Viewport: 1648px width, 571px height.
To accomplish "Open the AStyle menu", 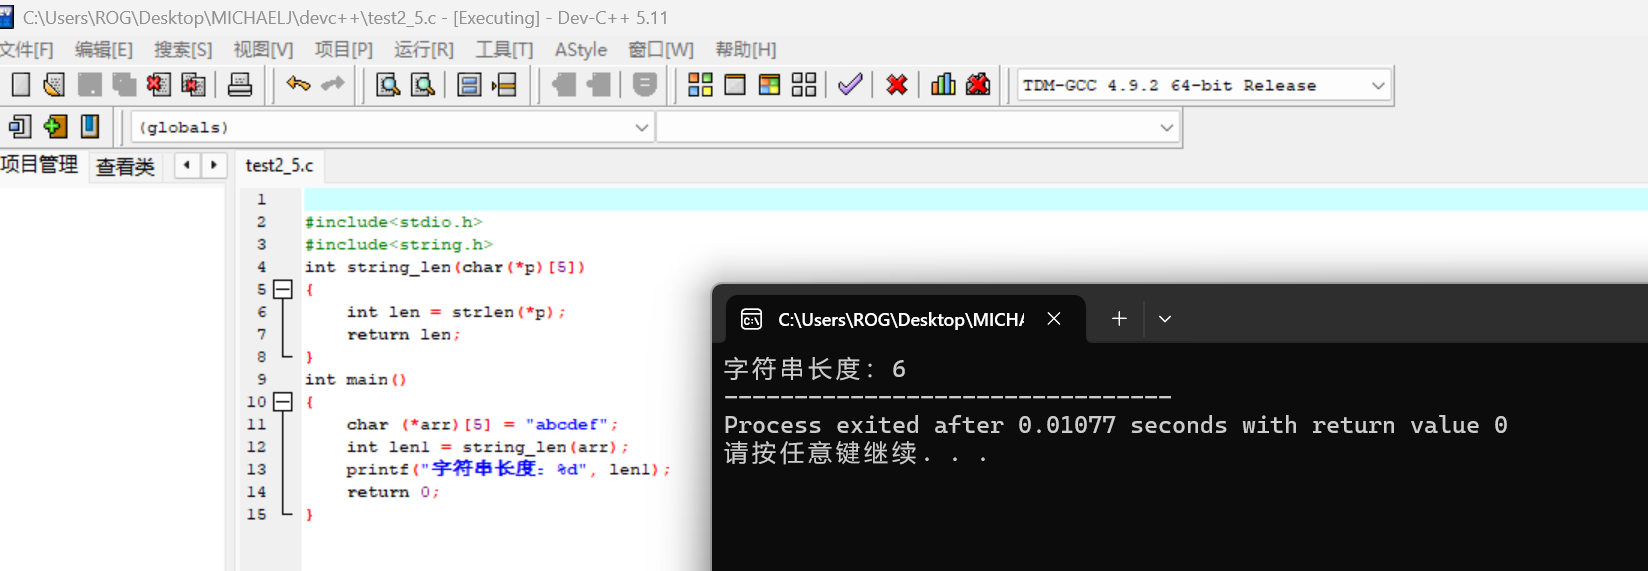I will tap(581, 50).
